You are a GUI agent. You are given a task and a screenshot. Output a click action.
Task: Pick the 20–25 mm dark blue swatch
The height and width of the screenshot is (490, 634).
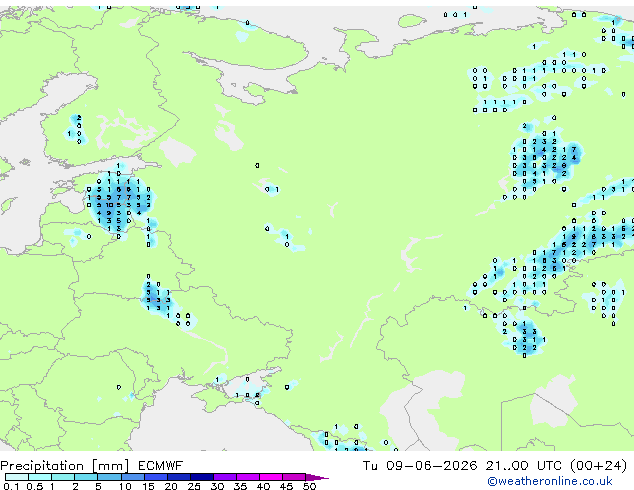click(x=179, y=477)
